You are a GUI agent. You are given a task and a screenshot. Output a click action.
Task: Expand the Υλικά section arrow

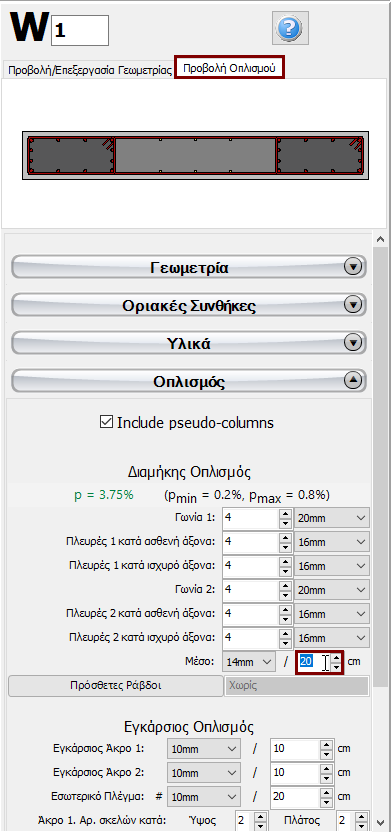pos(353,343)
